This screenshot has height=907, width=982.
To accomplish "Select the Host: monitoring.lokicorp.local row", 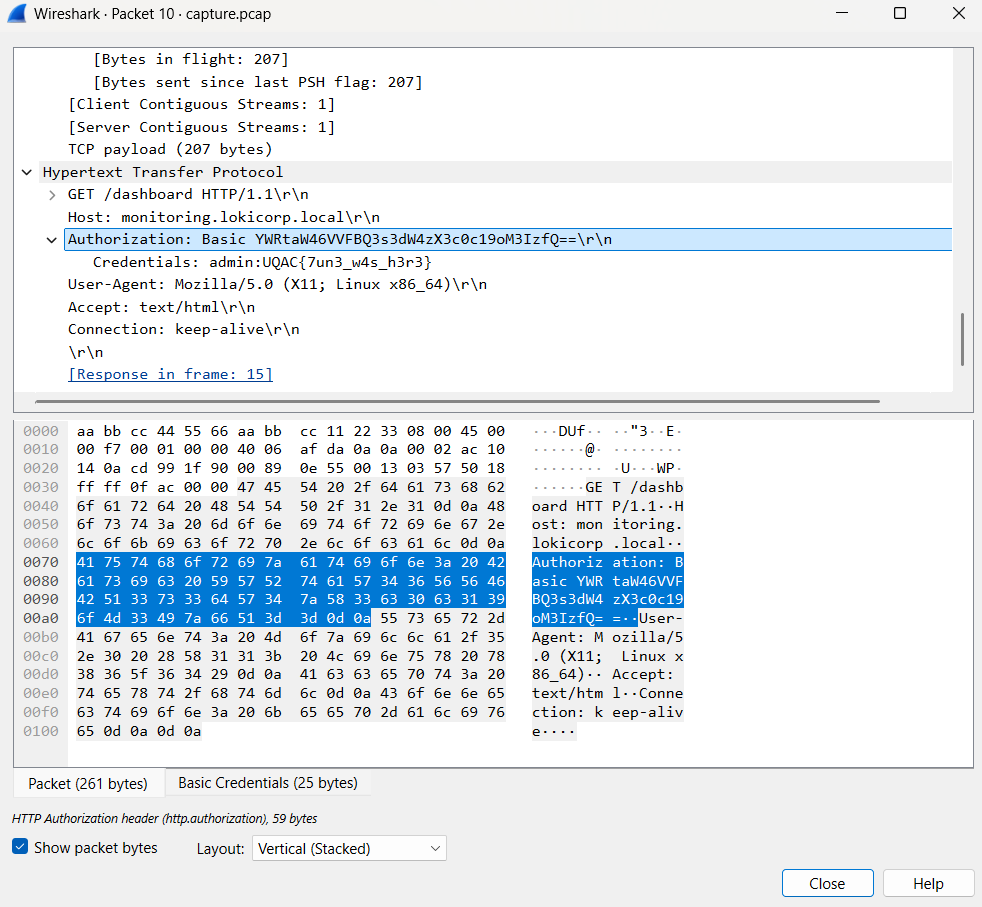I will tap(224, 217).
